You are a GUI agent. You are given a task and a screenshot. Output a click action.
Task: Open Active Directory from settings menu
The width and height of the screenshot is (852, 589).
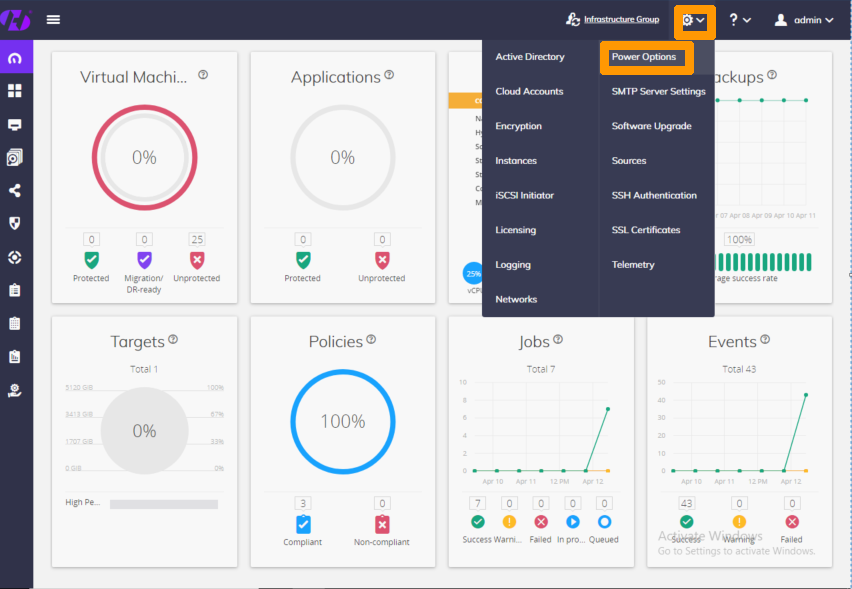530,57
